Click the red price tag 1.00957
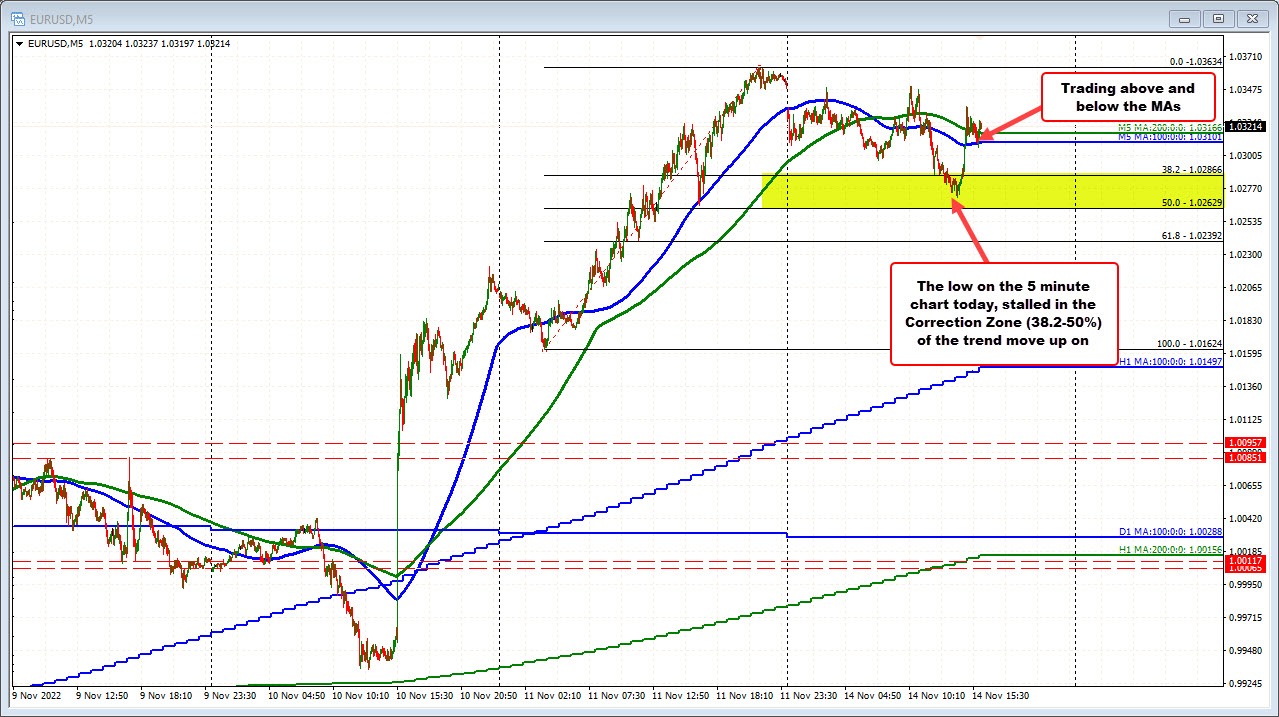The image size is (1279, 717). coord(1247,441)
